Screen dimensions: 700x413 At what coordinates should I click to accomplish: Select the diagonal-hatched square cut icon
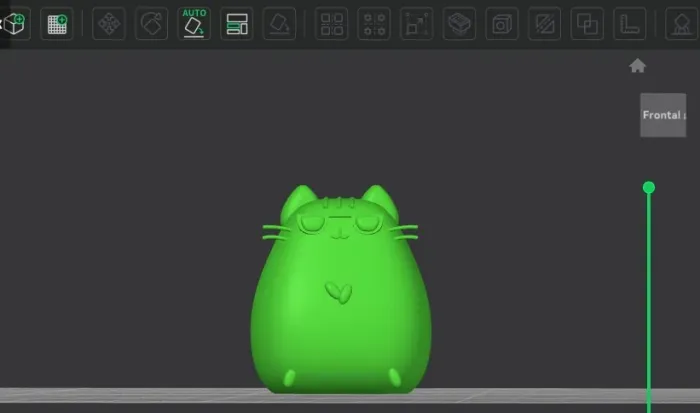[545, 24]
